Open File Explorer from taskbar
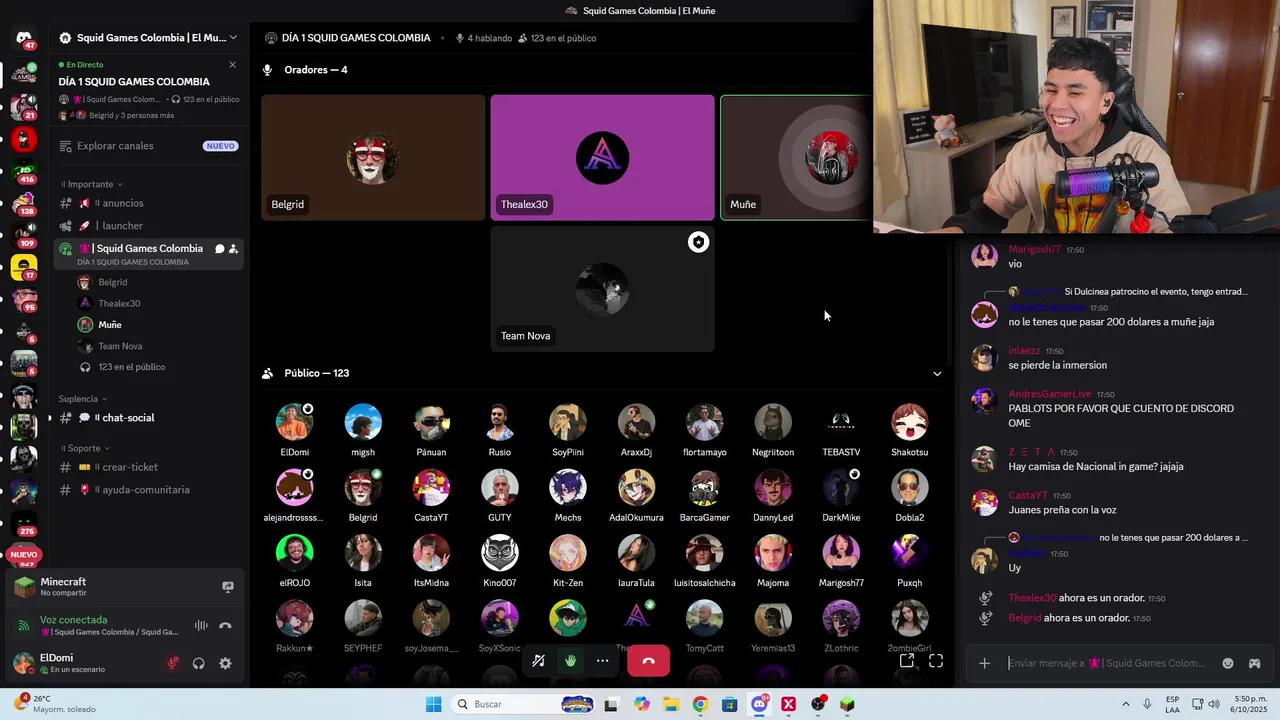Image resolution: width=1280 pixels, height=720 pixels. (x=670, y=704)
